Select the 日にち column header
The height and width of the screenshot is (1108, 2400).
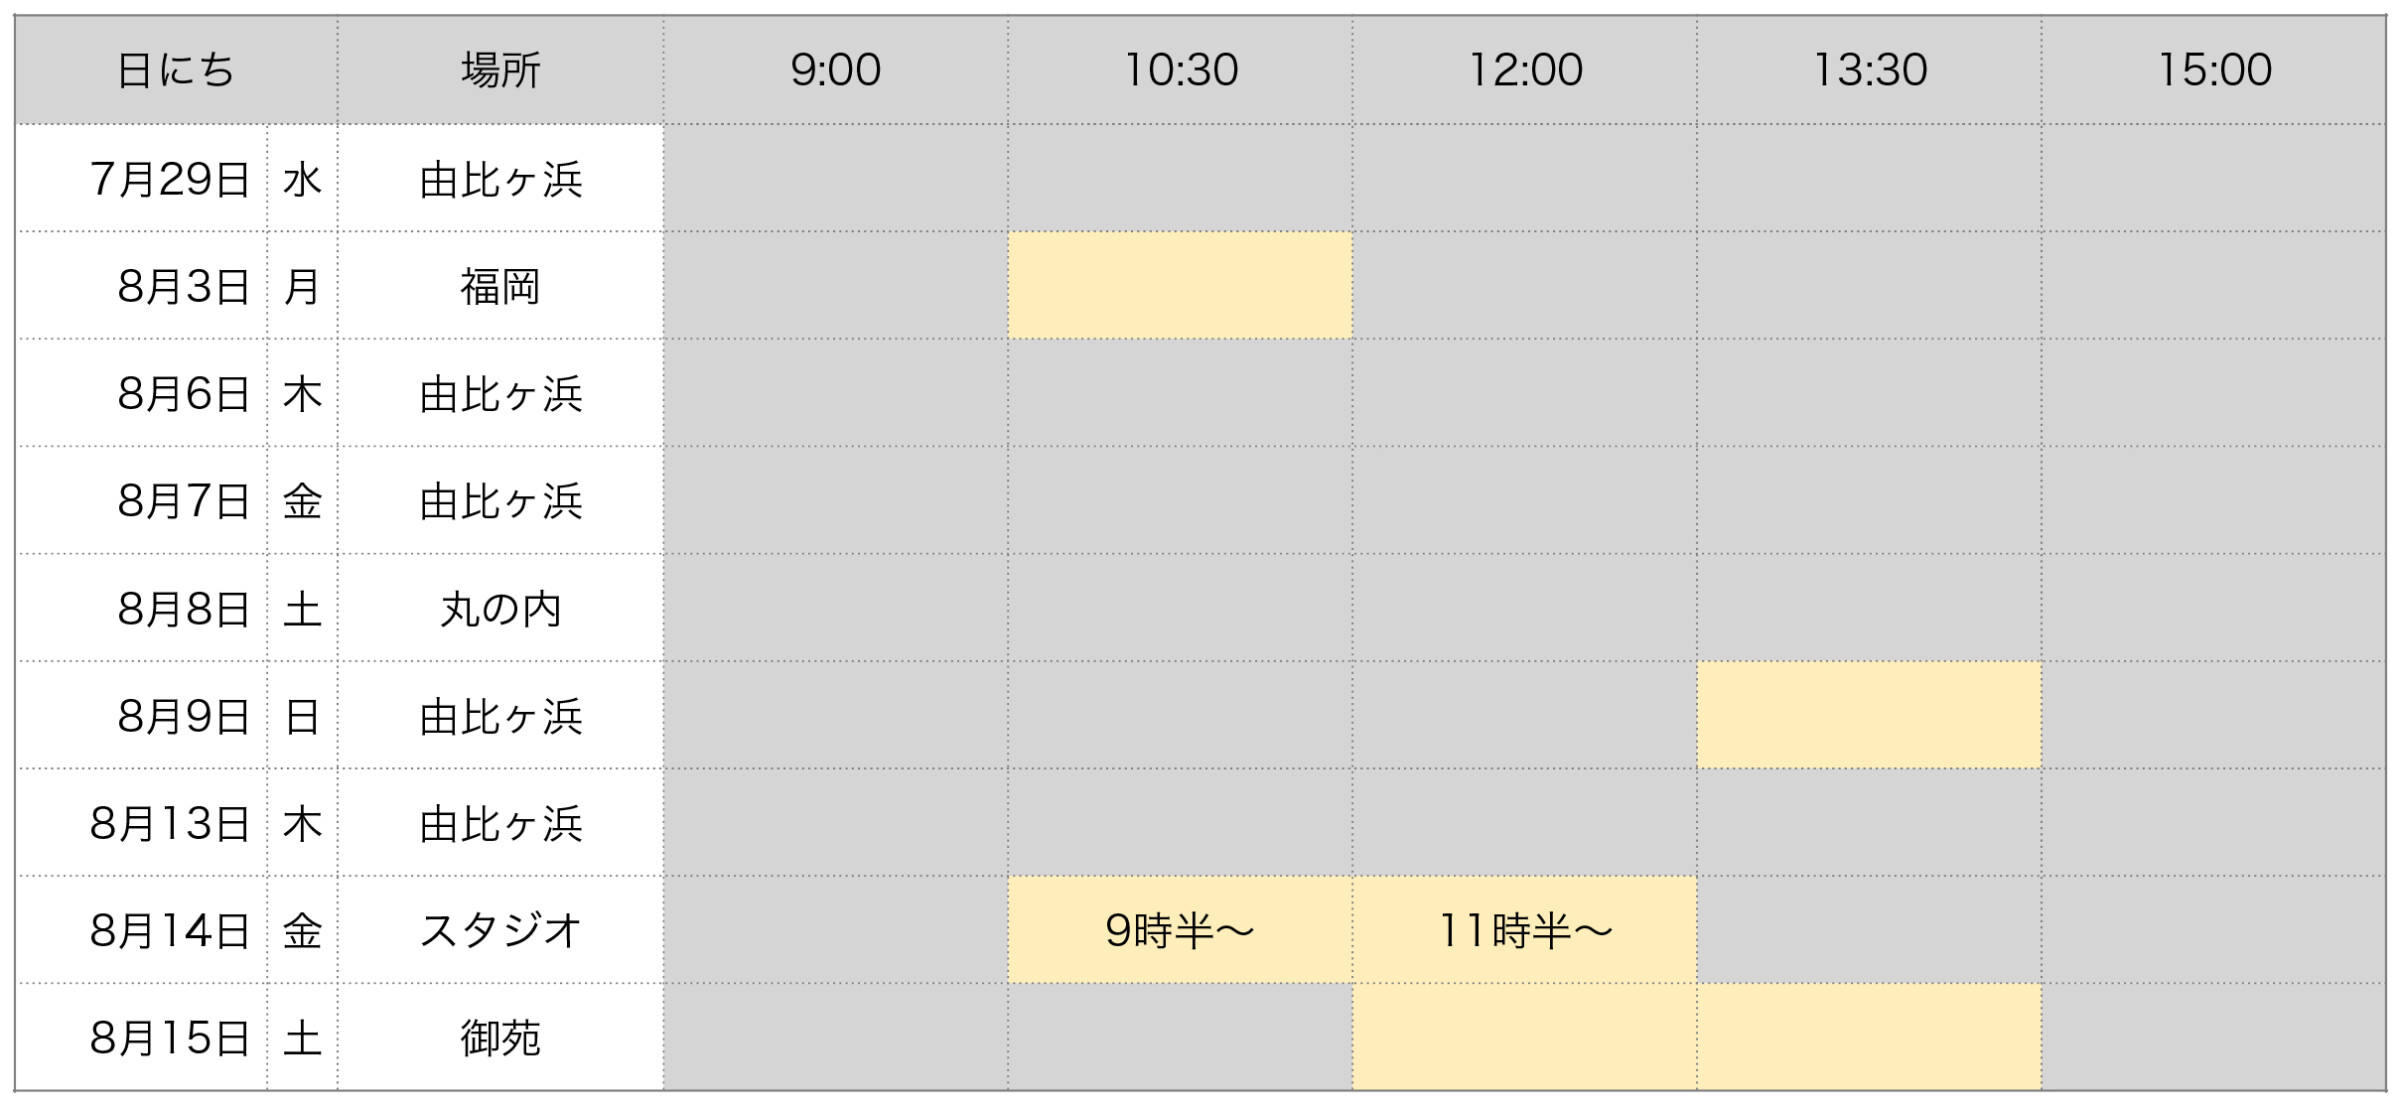click(176, 70)
